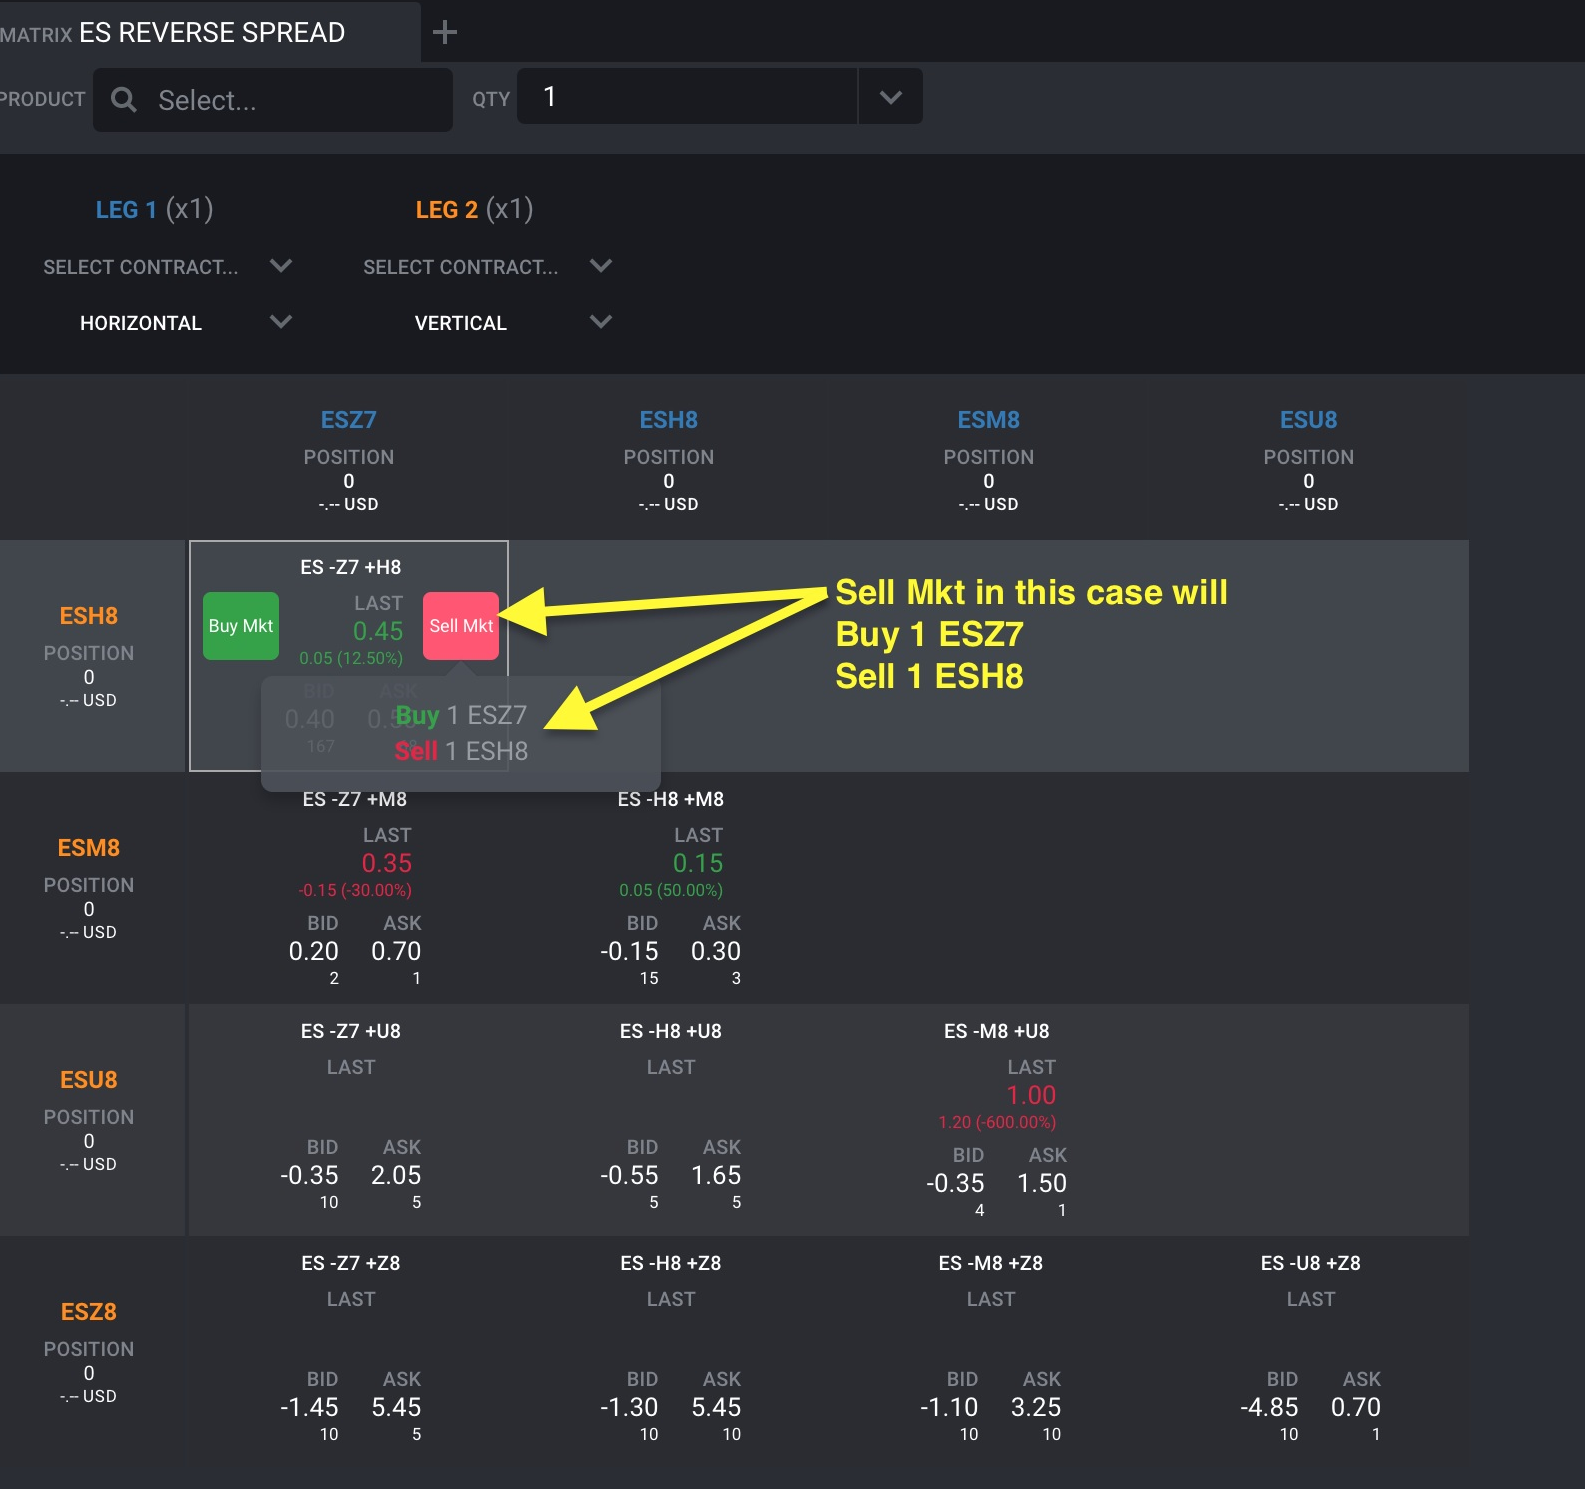The image size is (1585, 1489).
Task: Open the VERTICAL orientation dropdown
Action: pos(601,322)
